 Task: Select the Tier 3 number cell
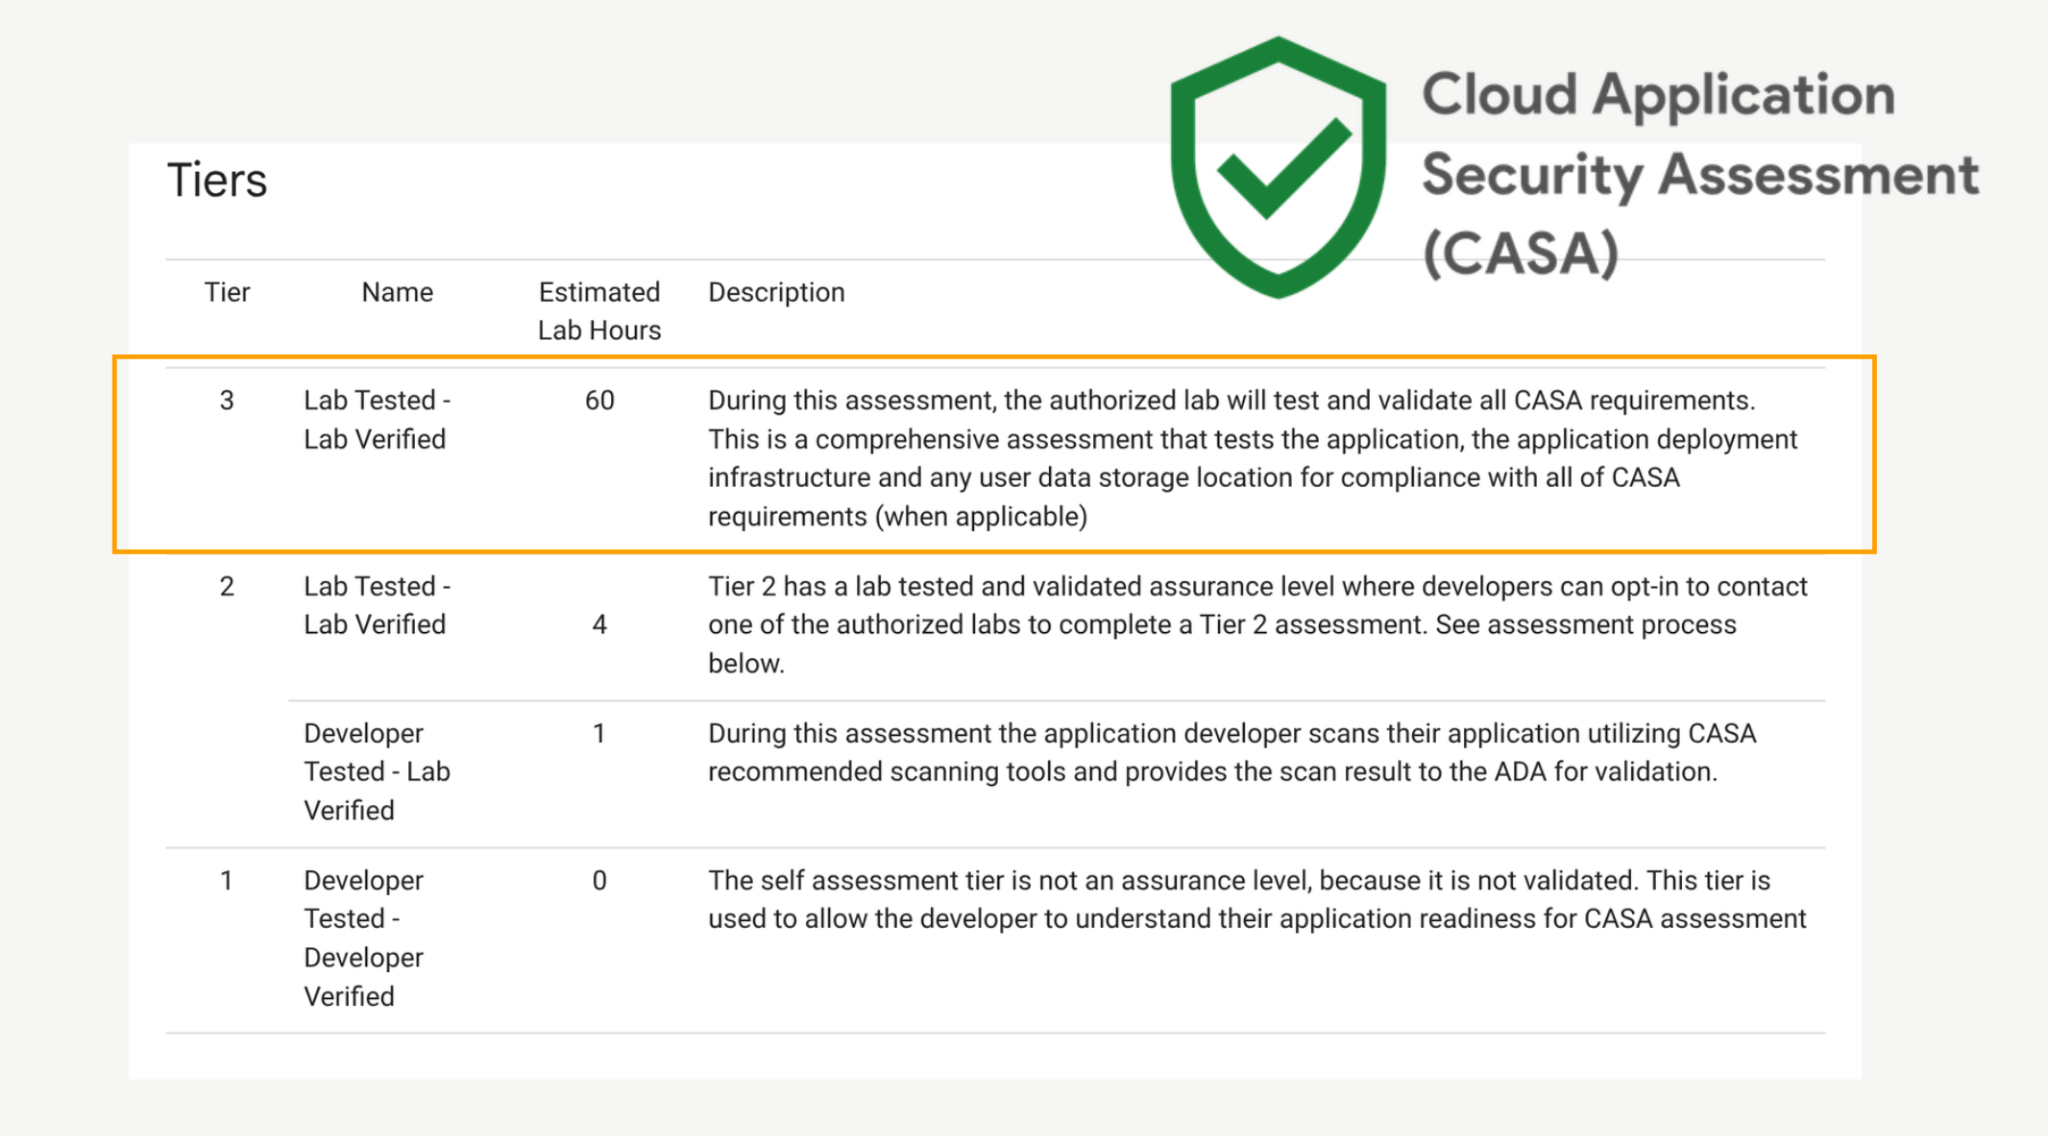227,400
